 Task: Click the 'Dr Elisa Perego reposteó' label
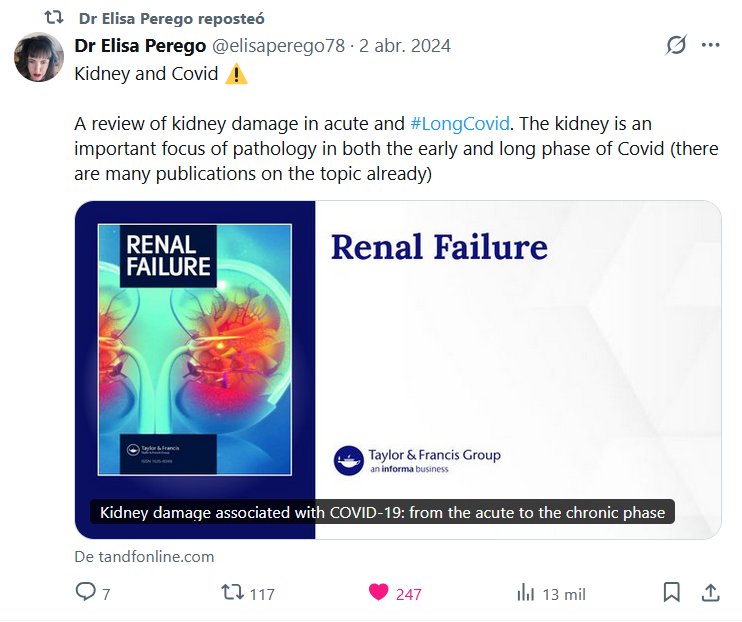172,19
